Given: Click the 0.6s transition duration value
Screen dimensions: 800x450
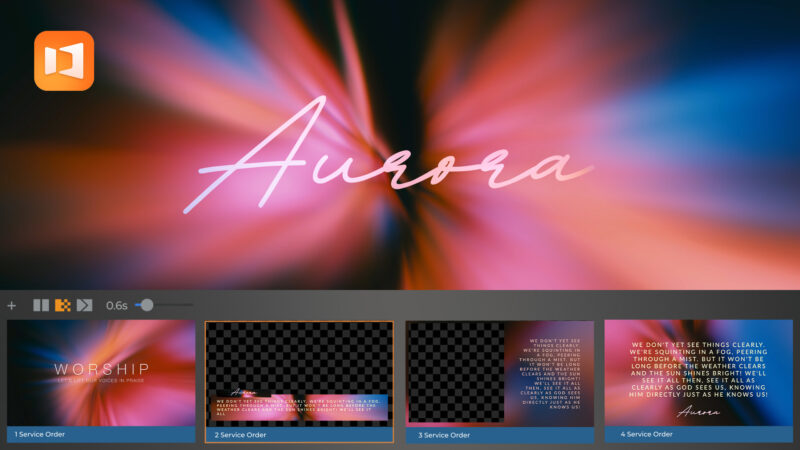Looking at the screenshot, I should 117,305.
